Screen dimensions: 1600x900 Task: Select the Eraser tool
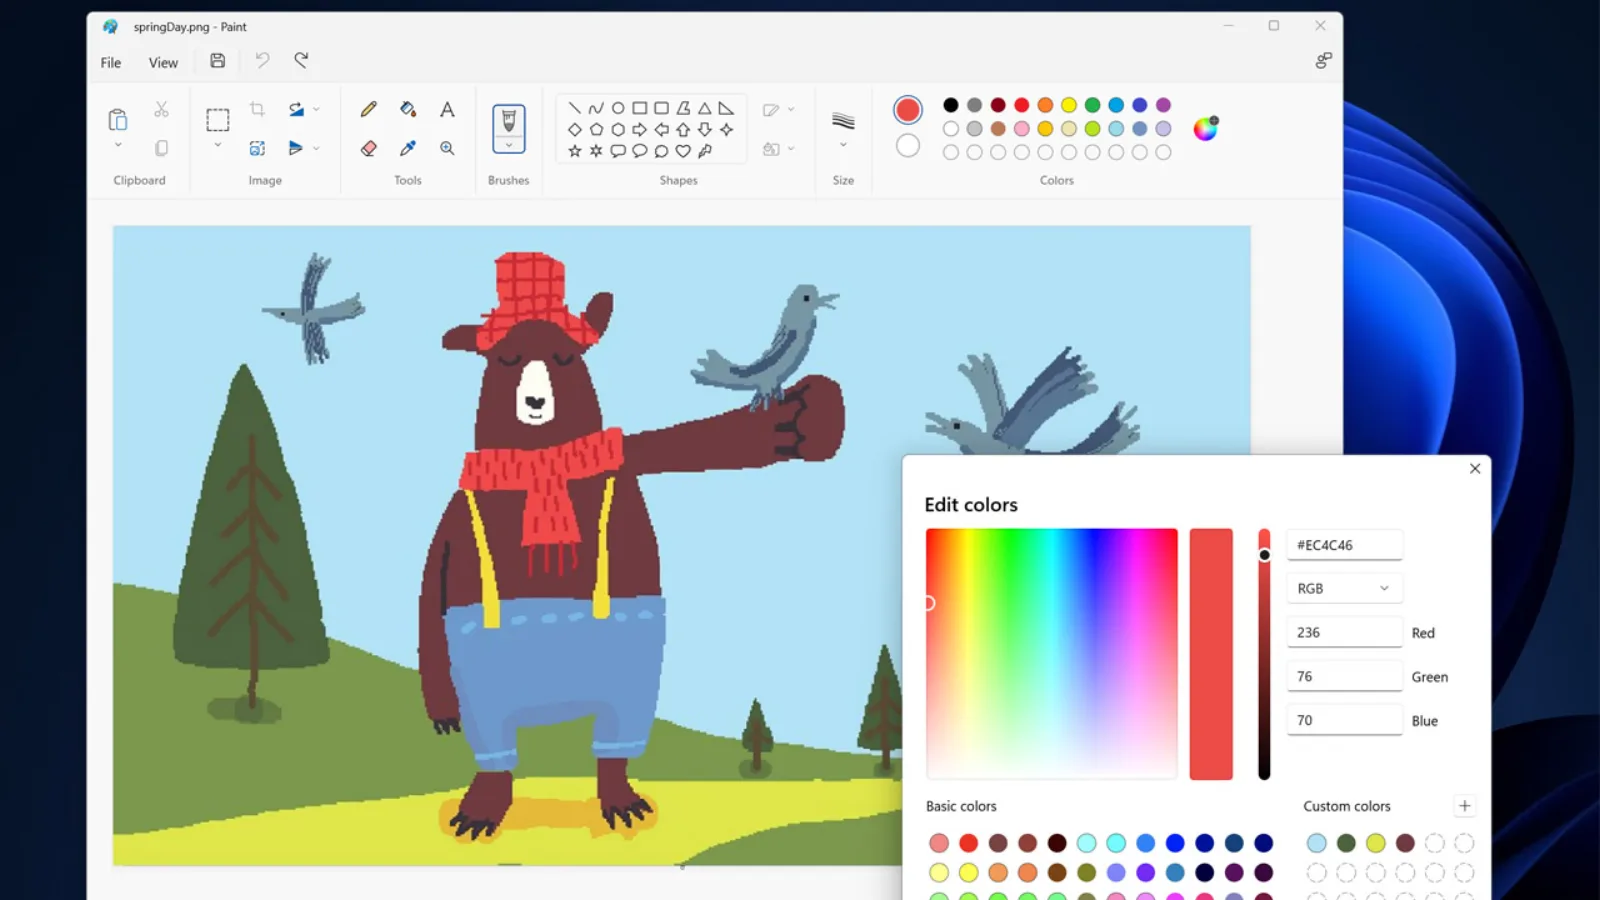(x=369, y=148)
